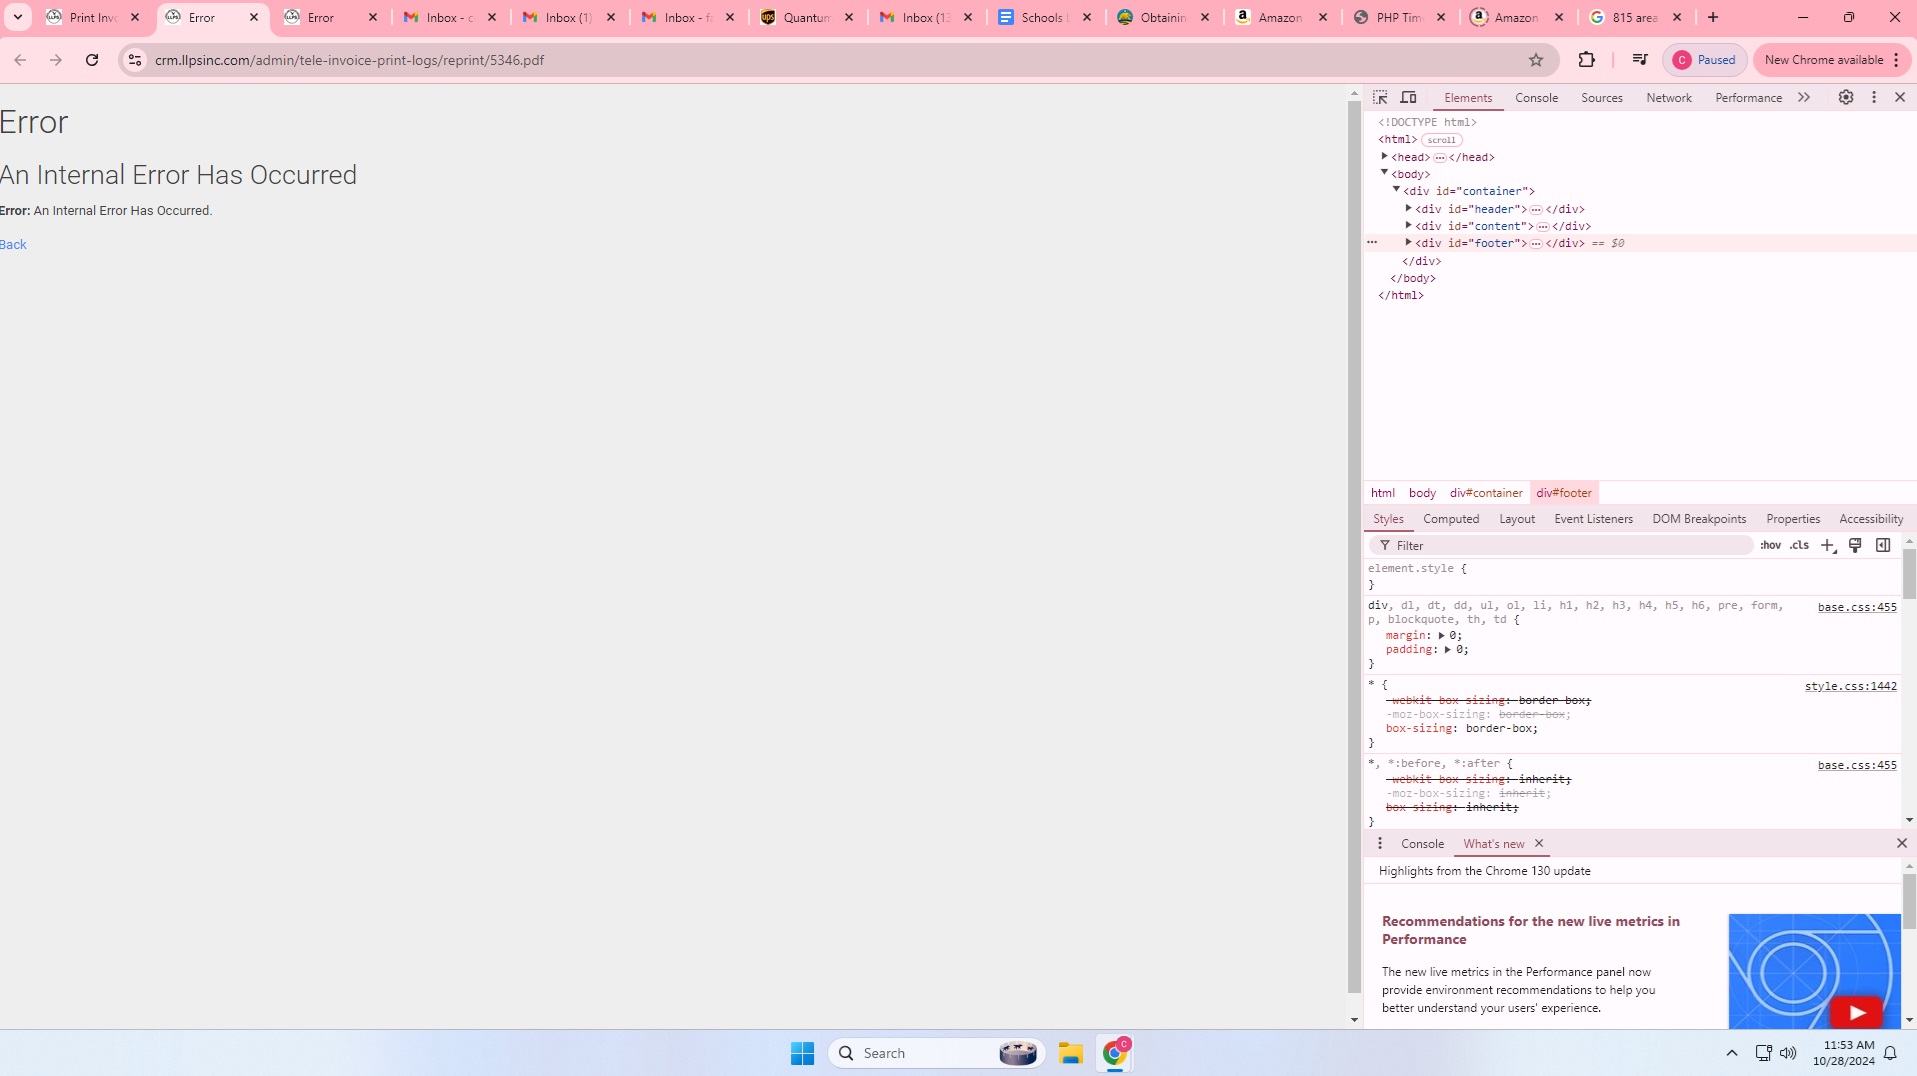Open DevTools settings gear
The height and width of the screenshot is (1076, 1917).
click(x=1845, y=97)
